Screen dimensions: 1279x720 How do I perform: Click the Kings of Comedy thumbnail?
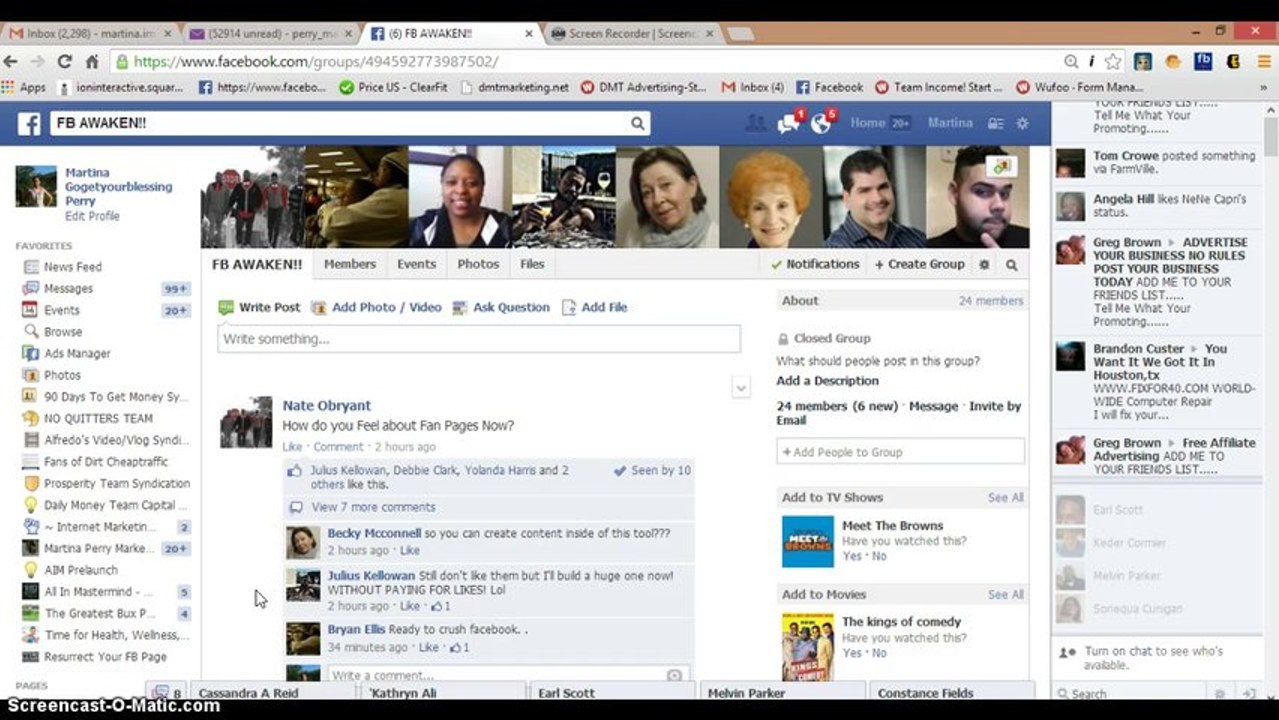(807, 647)
